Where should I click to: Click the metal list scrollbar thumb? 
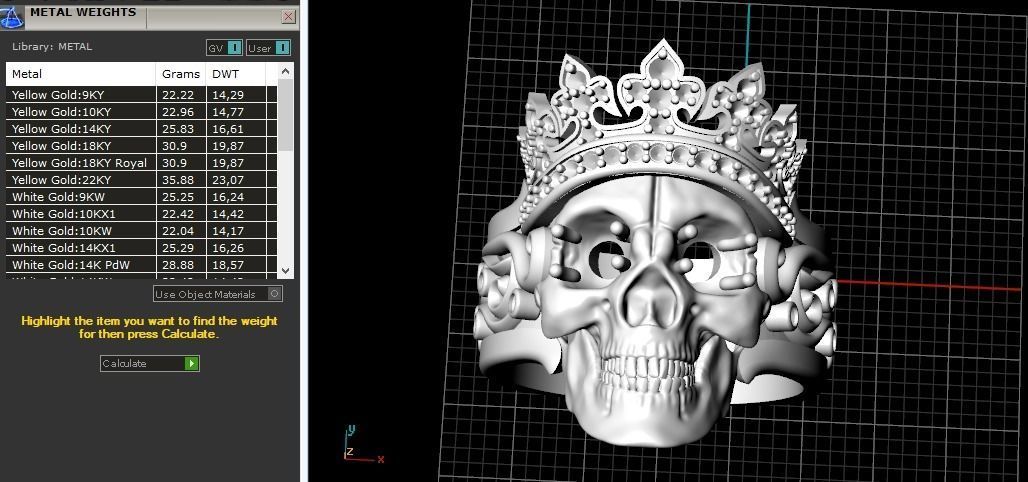pos(285,115)
